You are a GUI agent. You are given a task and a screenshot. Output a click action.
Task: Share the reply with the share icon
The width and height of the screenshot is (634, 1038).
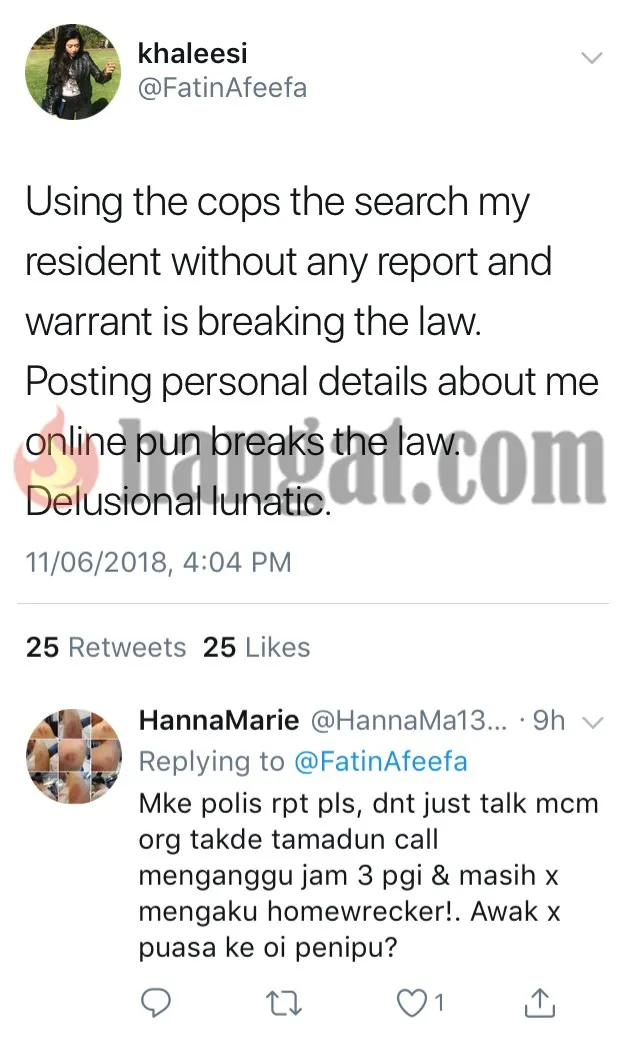[x=539, y=1002]
